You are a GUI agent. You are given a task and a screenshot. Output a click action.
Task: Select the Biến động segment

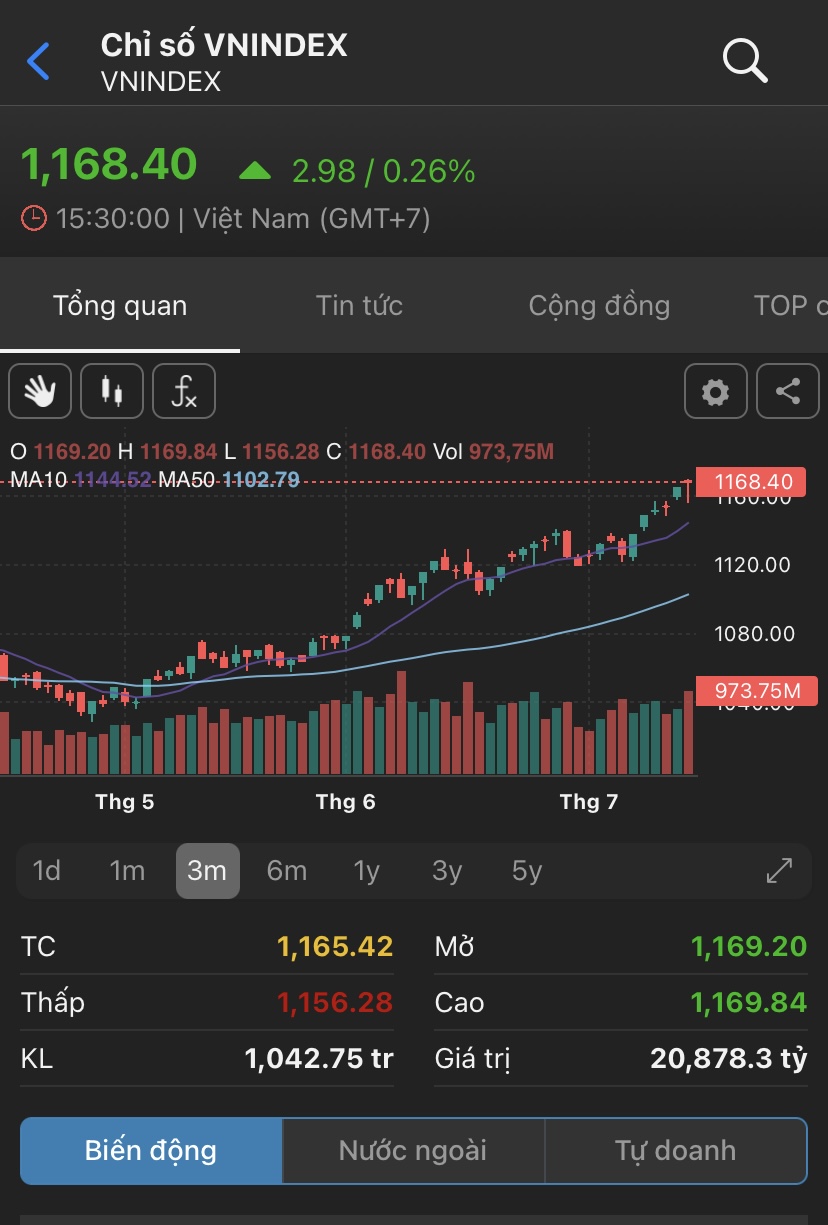151,1150
